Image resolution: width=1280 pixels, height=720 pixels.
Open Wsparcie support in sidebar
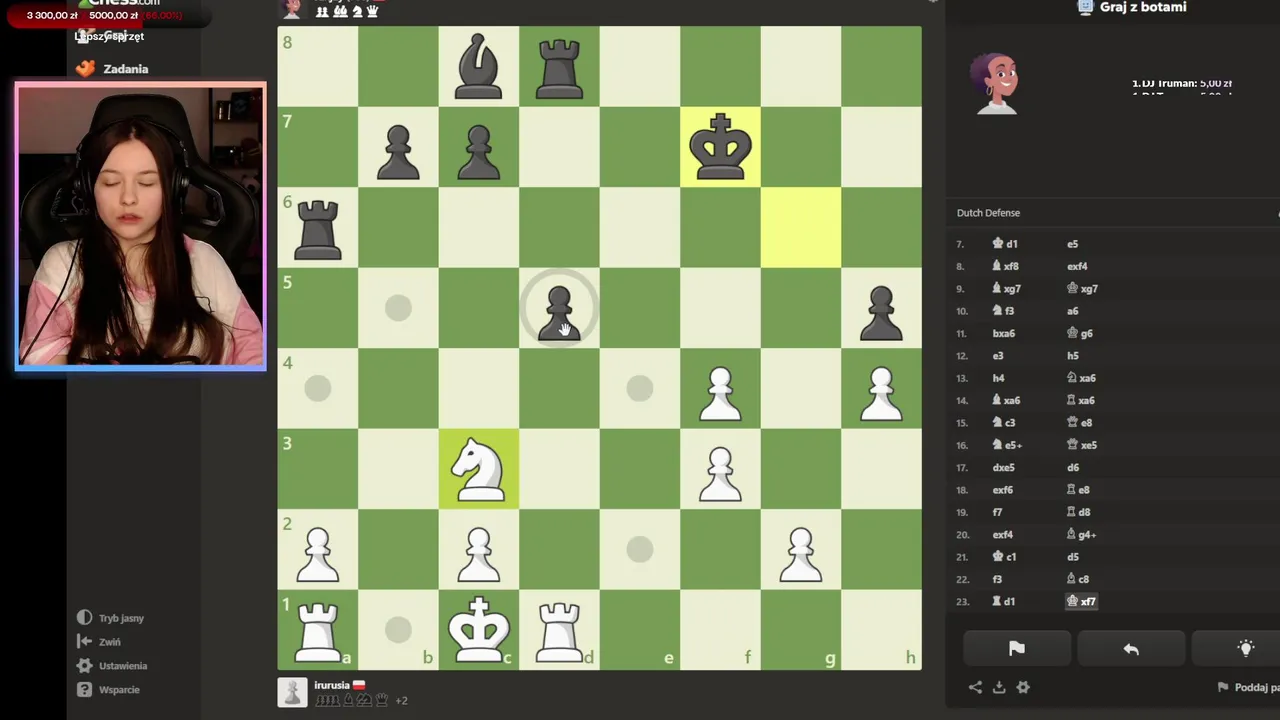pyautogui.click(x=108, y=690)
